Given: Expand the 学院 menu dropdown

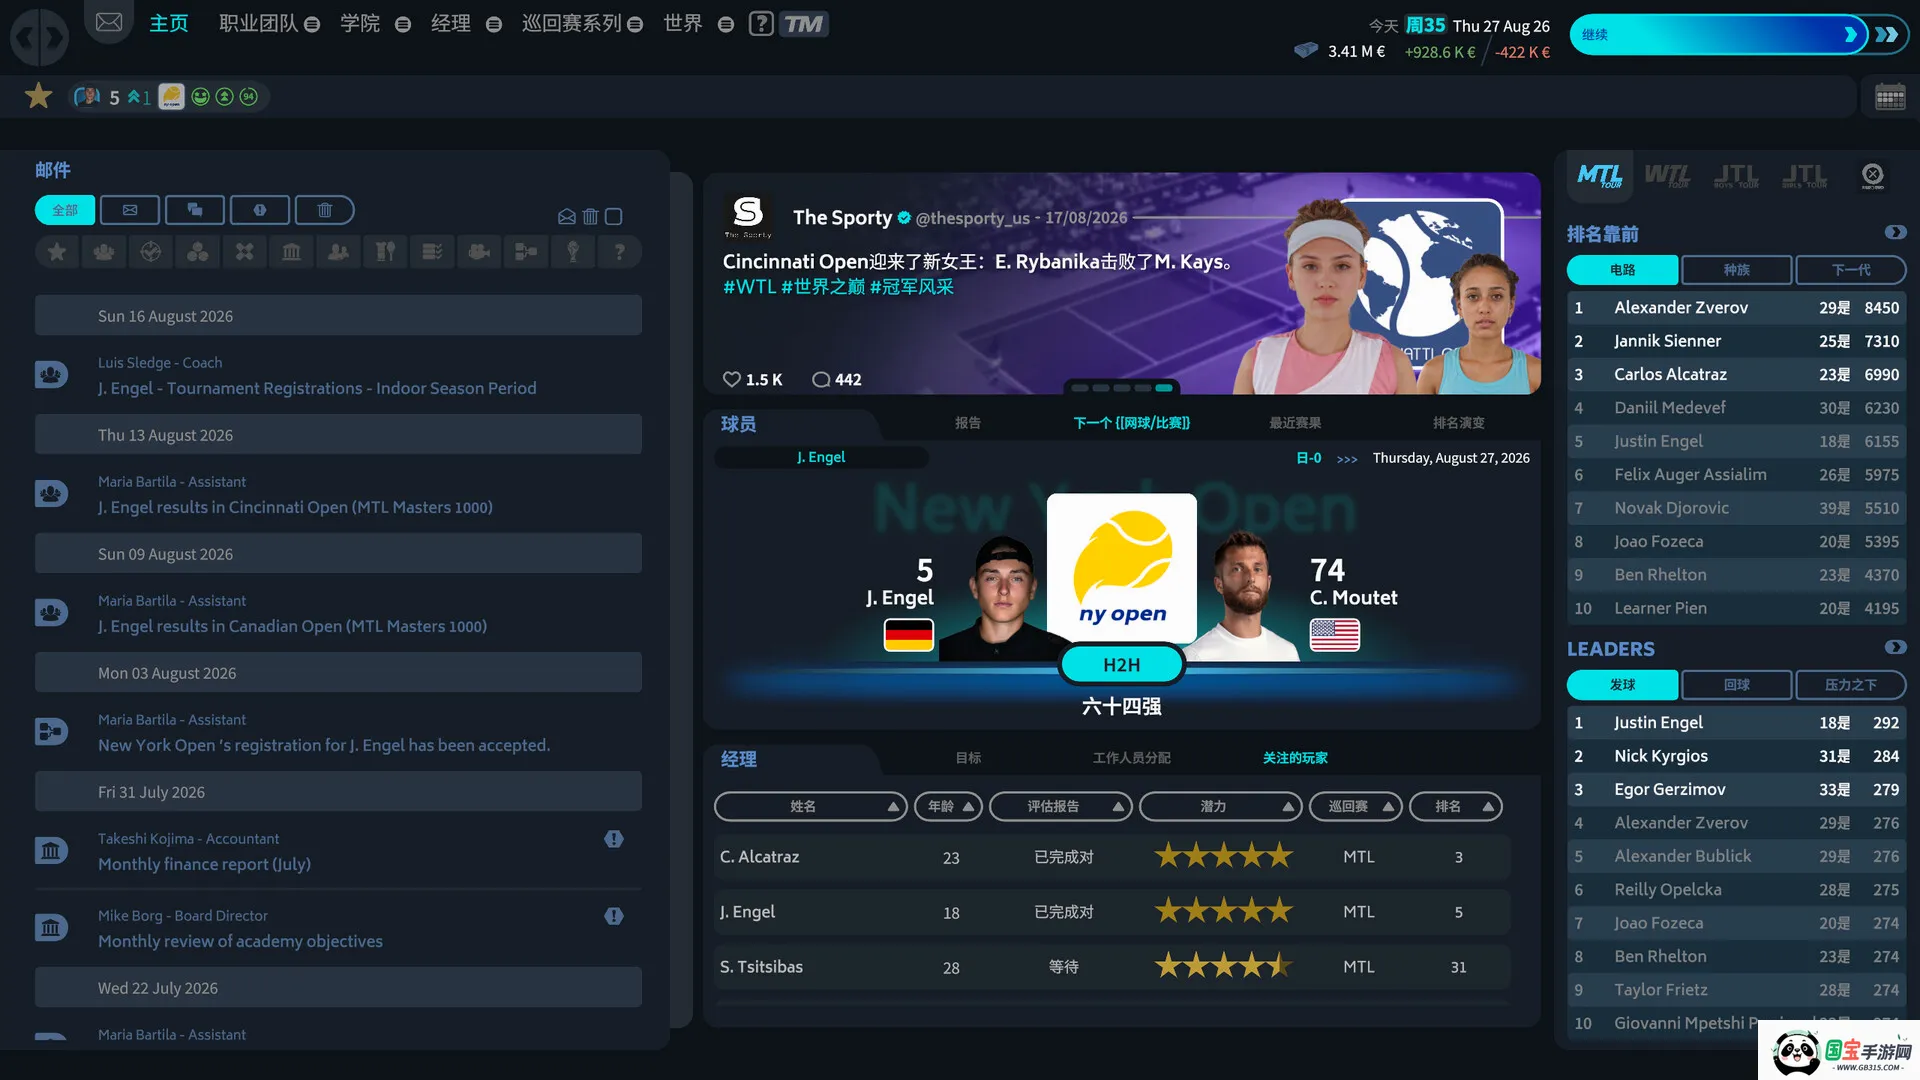Looking at the screenshot, I should (x=403, y=24).
